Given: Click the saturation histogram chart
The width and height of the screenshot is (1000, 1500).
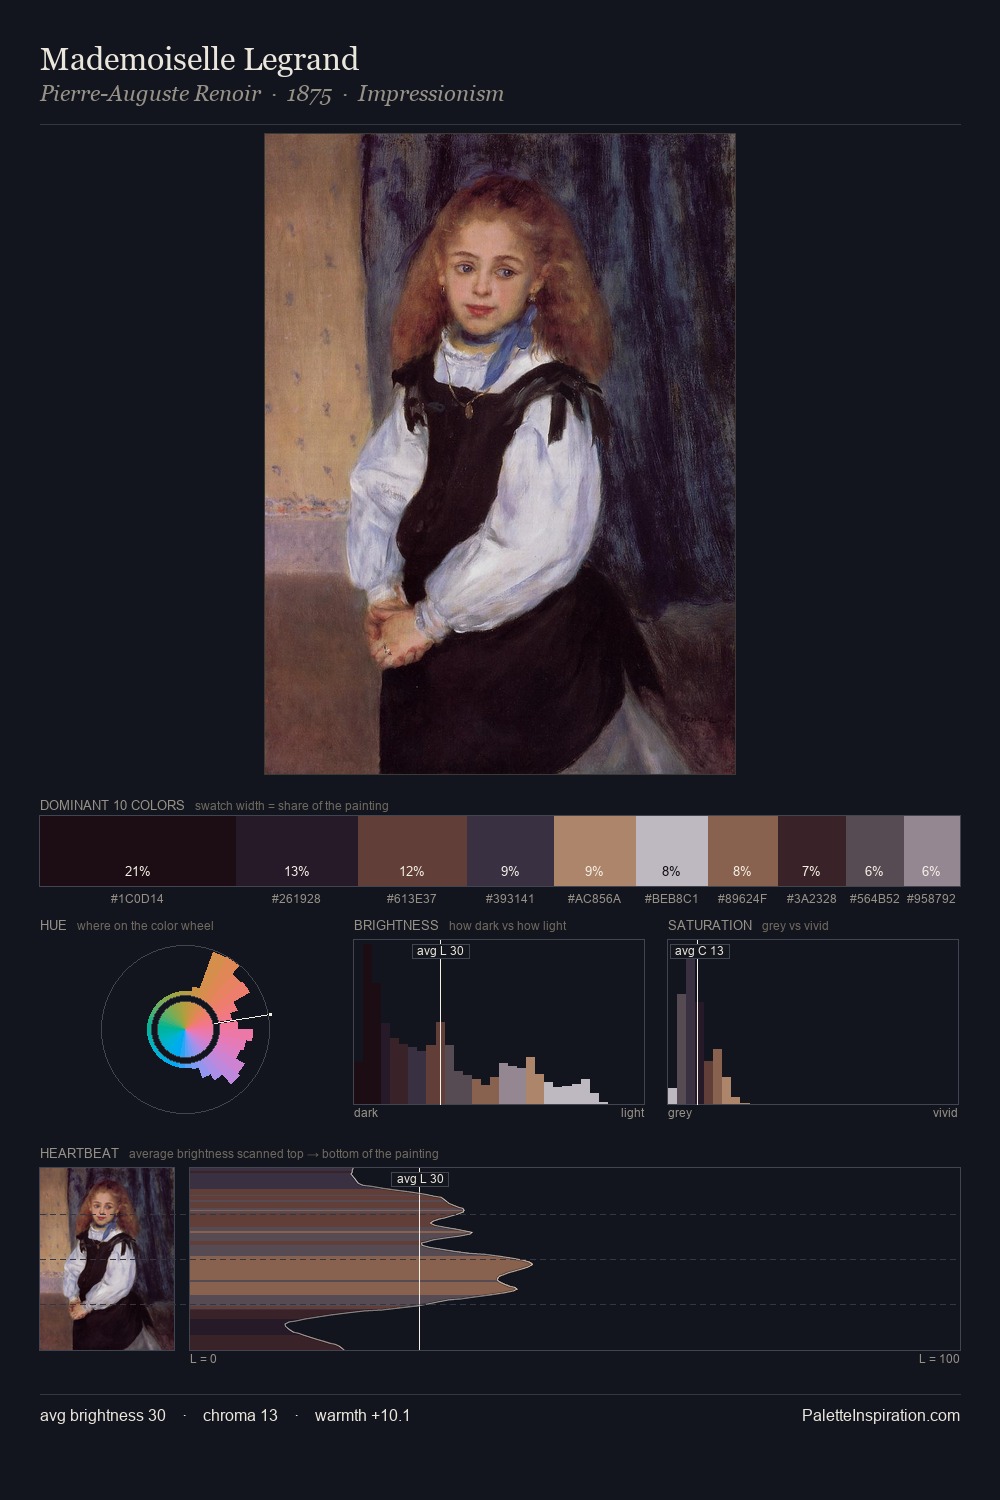Looking at the screenshot, I should coord(813,1022).
